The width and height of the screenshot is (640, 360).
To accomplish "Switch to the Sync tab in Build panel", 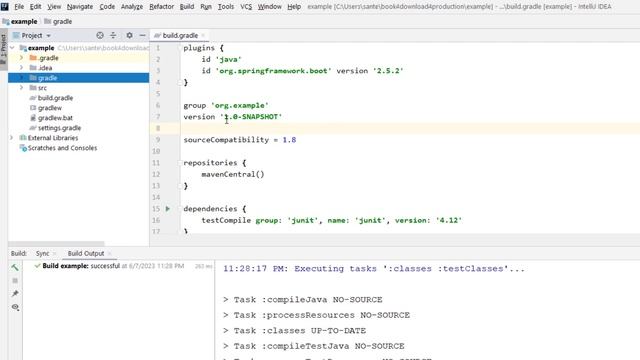I will [x=42, y=253].
